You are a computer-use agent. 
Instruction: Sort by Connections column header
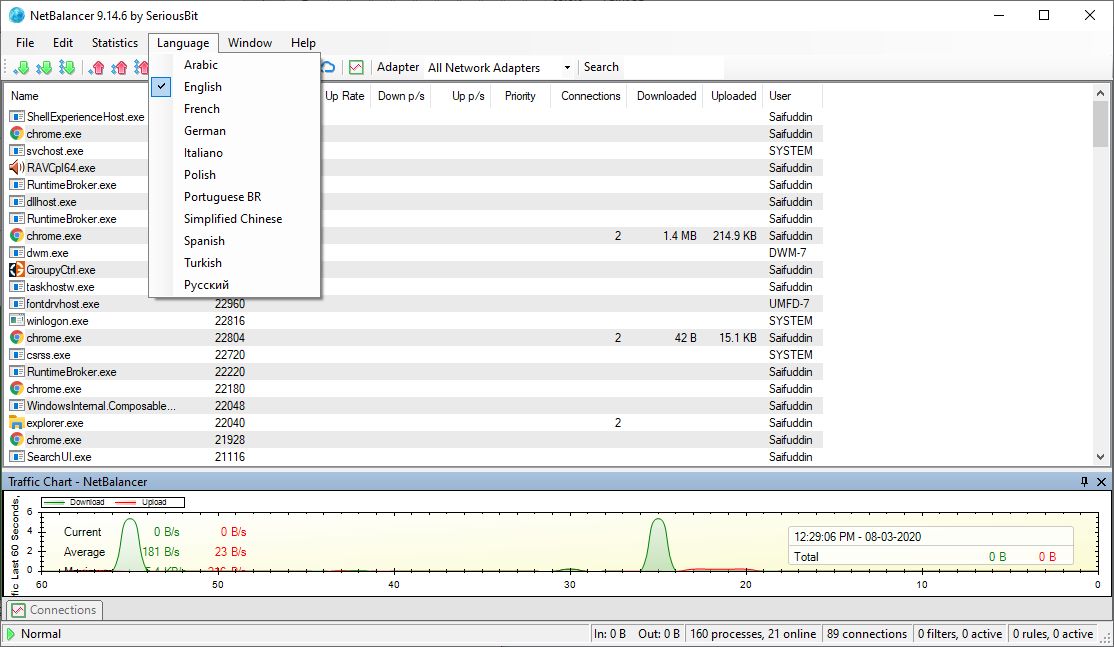pos(590,96)
